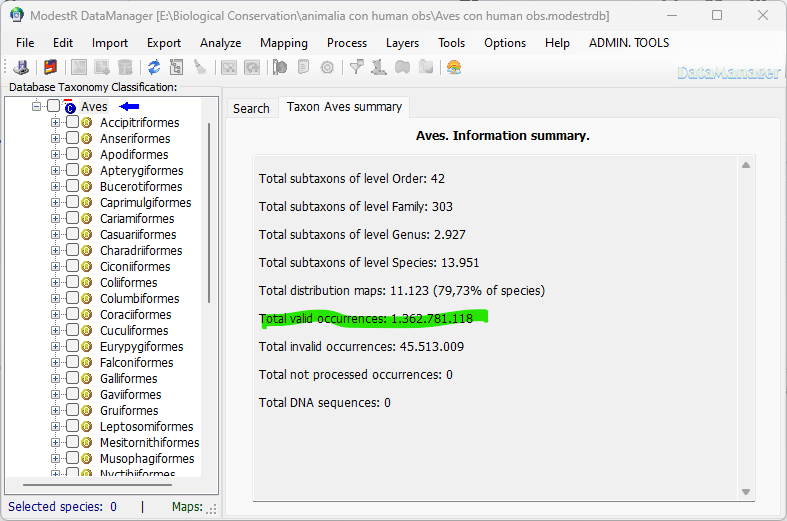Click the ModestR app icon in title bar
Screen dimensions: 787x521
click(17, 15)
